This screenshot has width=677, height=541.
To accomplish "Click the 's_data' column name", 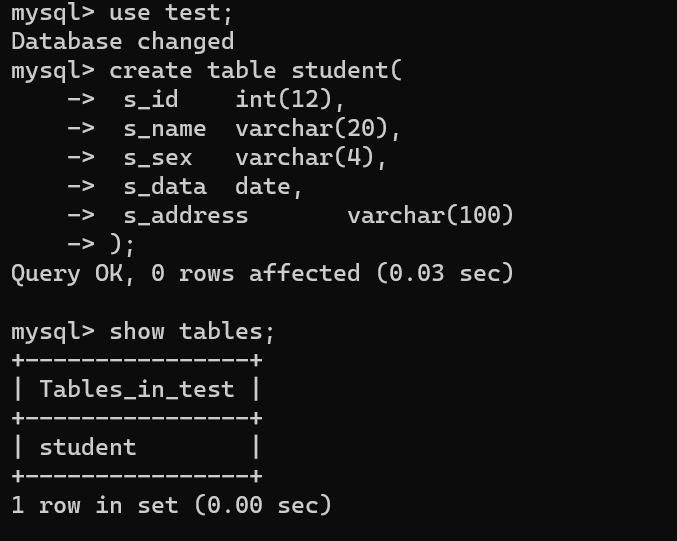I will tap(165, 187).
